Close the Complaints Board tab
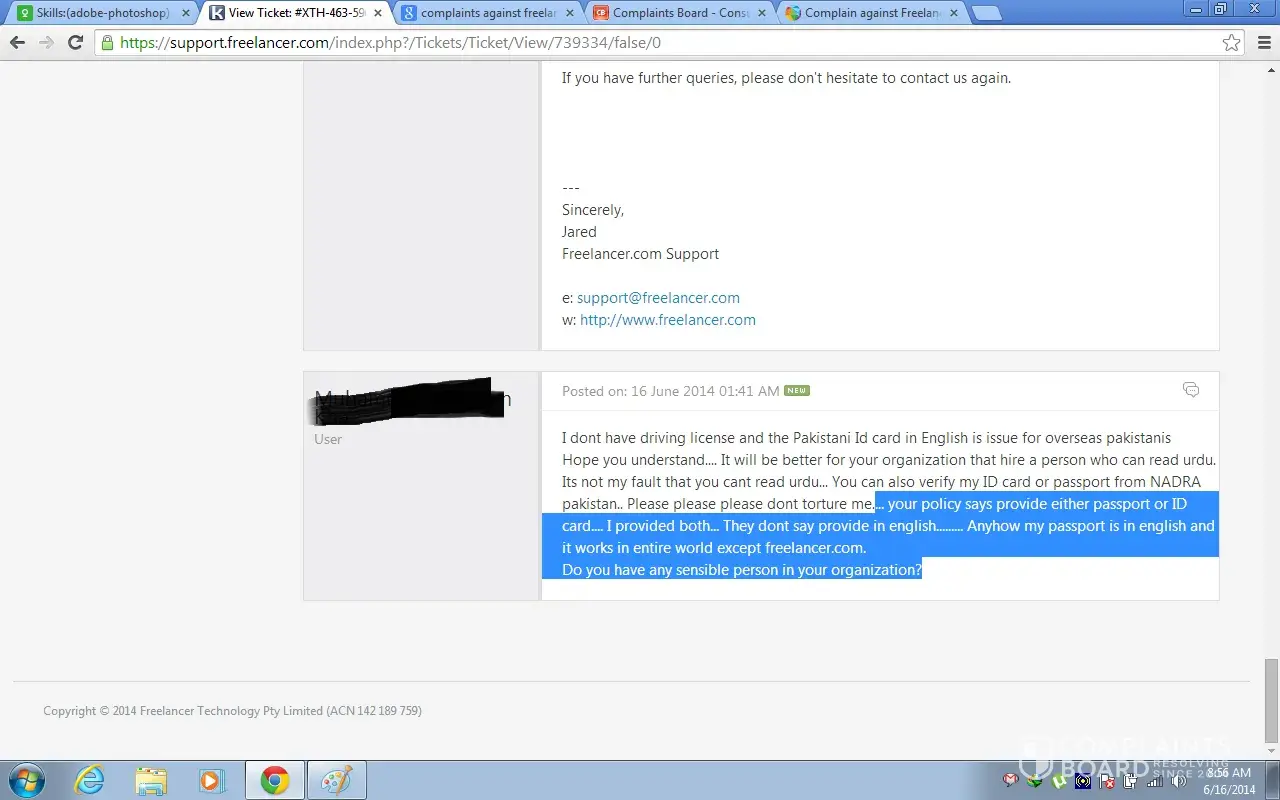 762,13
